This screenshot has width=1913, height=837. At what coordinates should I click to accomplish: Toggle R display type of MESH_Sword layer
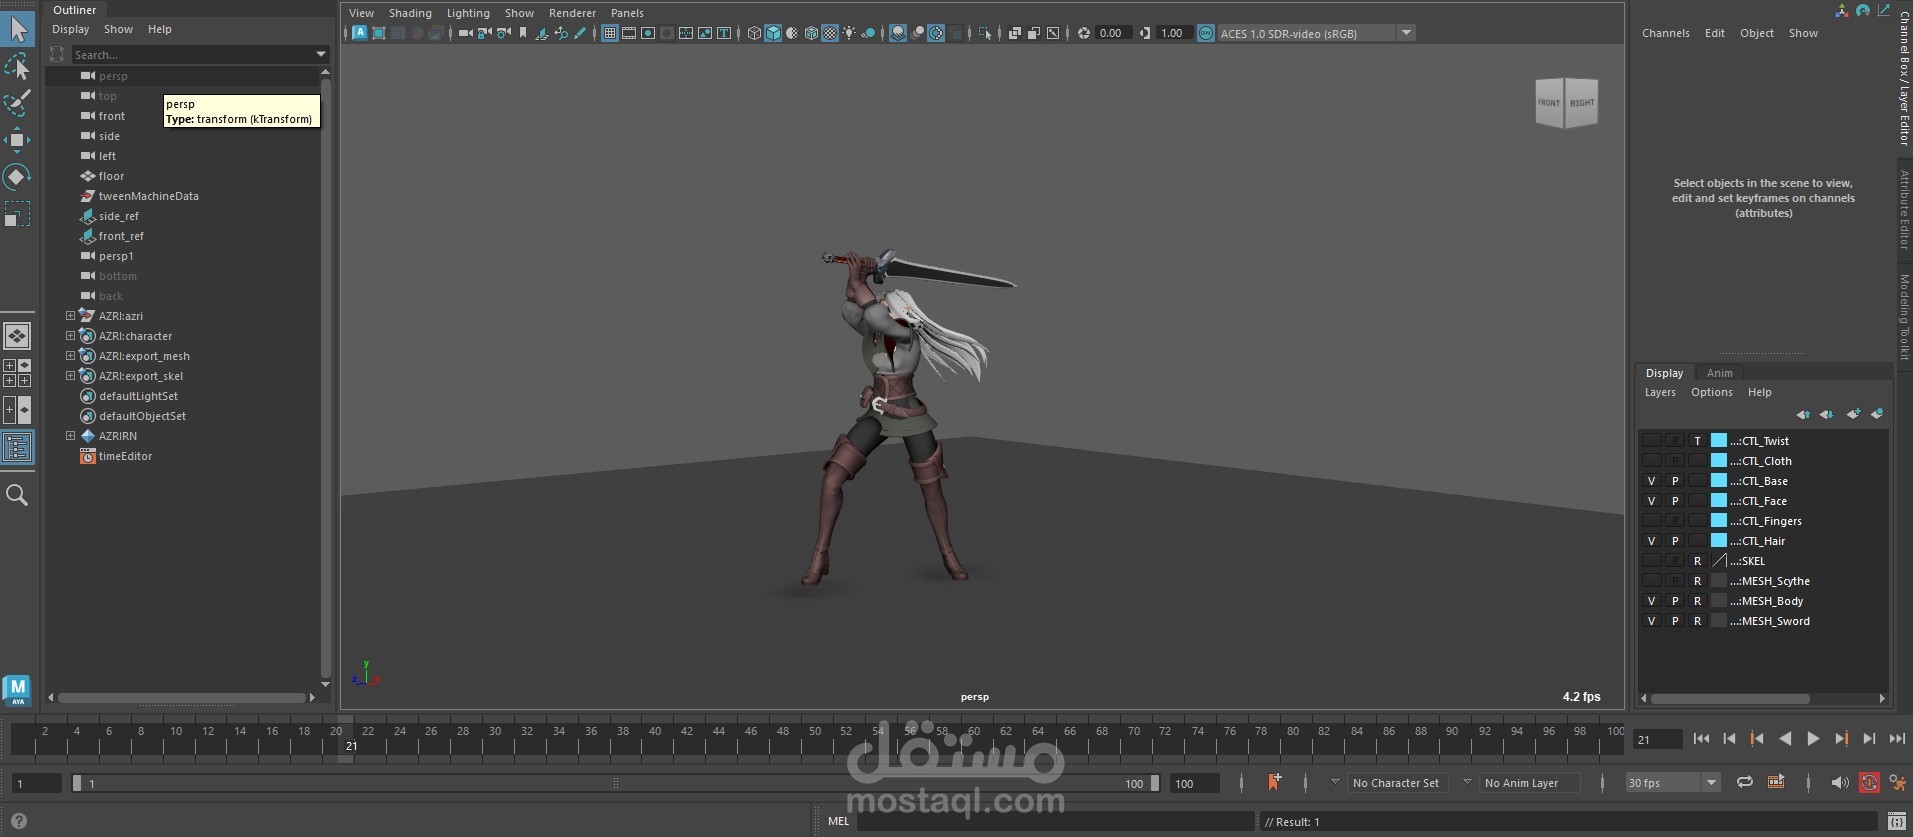tap(1697, 621)
